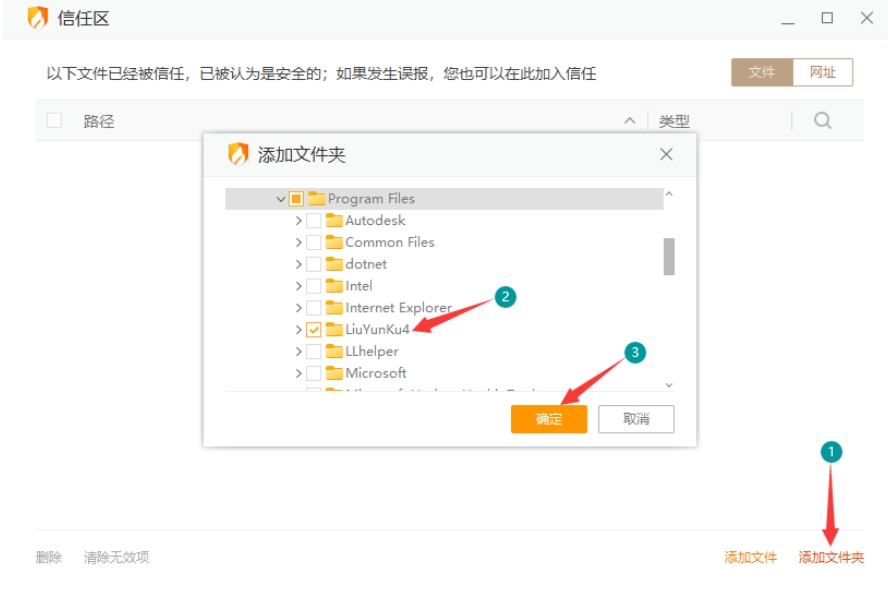Image resolution: width=888 pixels, height=589 pixels.
Task: Select the Program Files folder name
Action: (x=372, y=199)
